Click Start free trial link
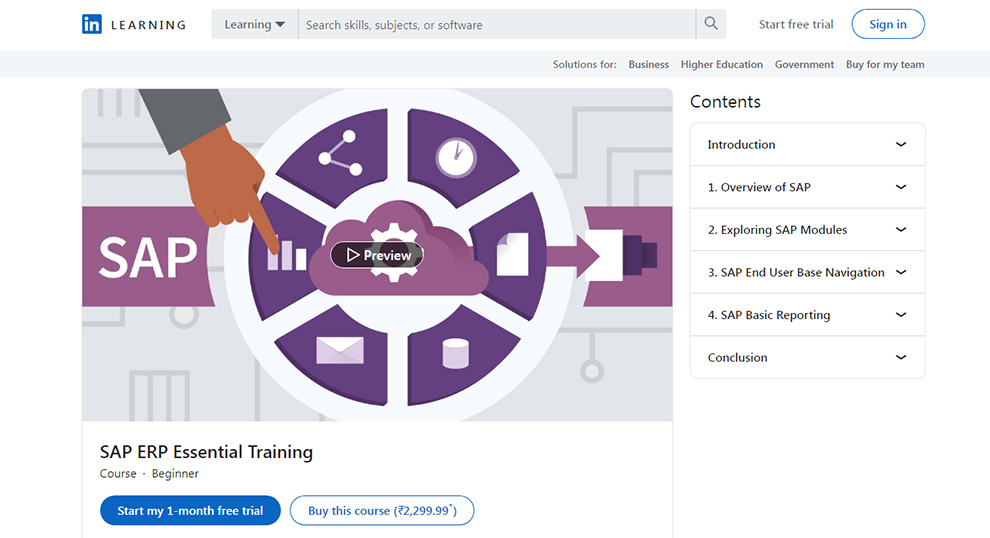The image size is (990, 538). tap(796, 24)
